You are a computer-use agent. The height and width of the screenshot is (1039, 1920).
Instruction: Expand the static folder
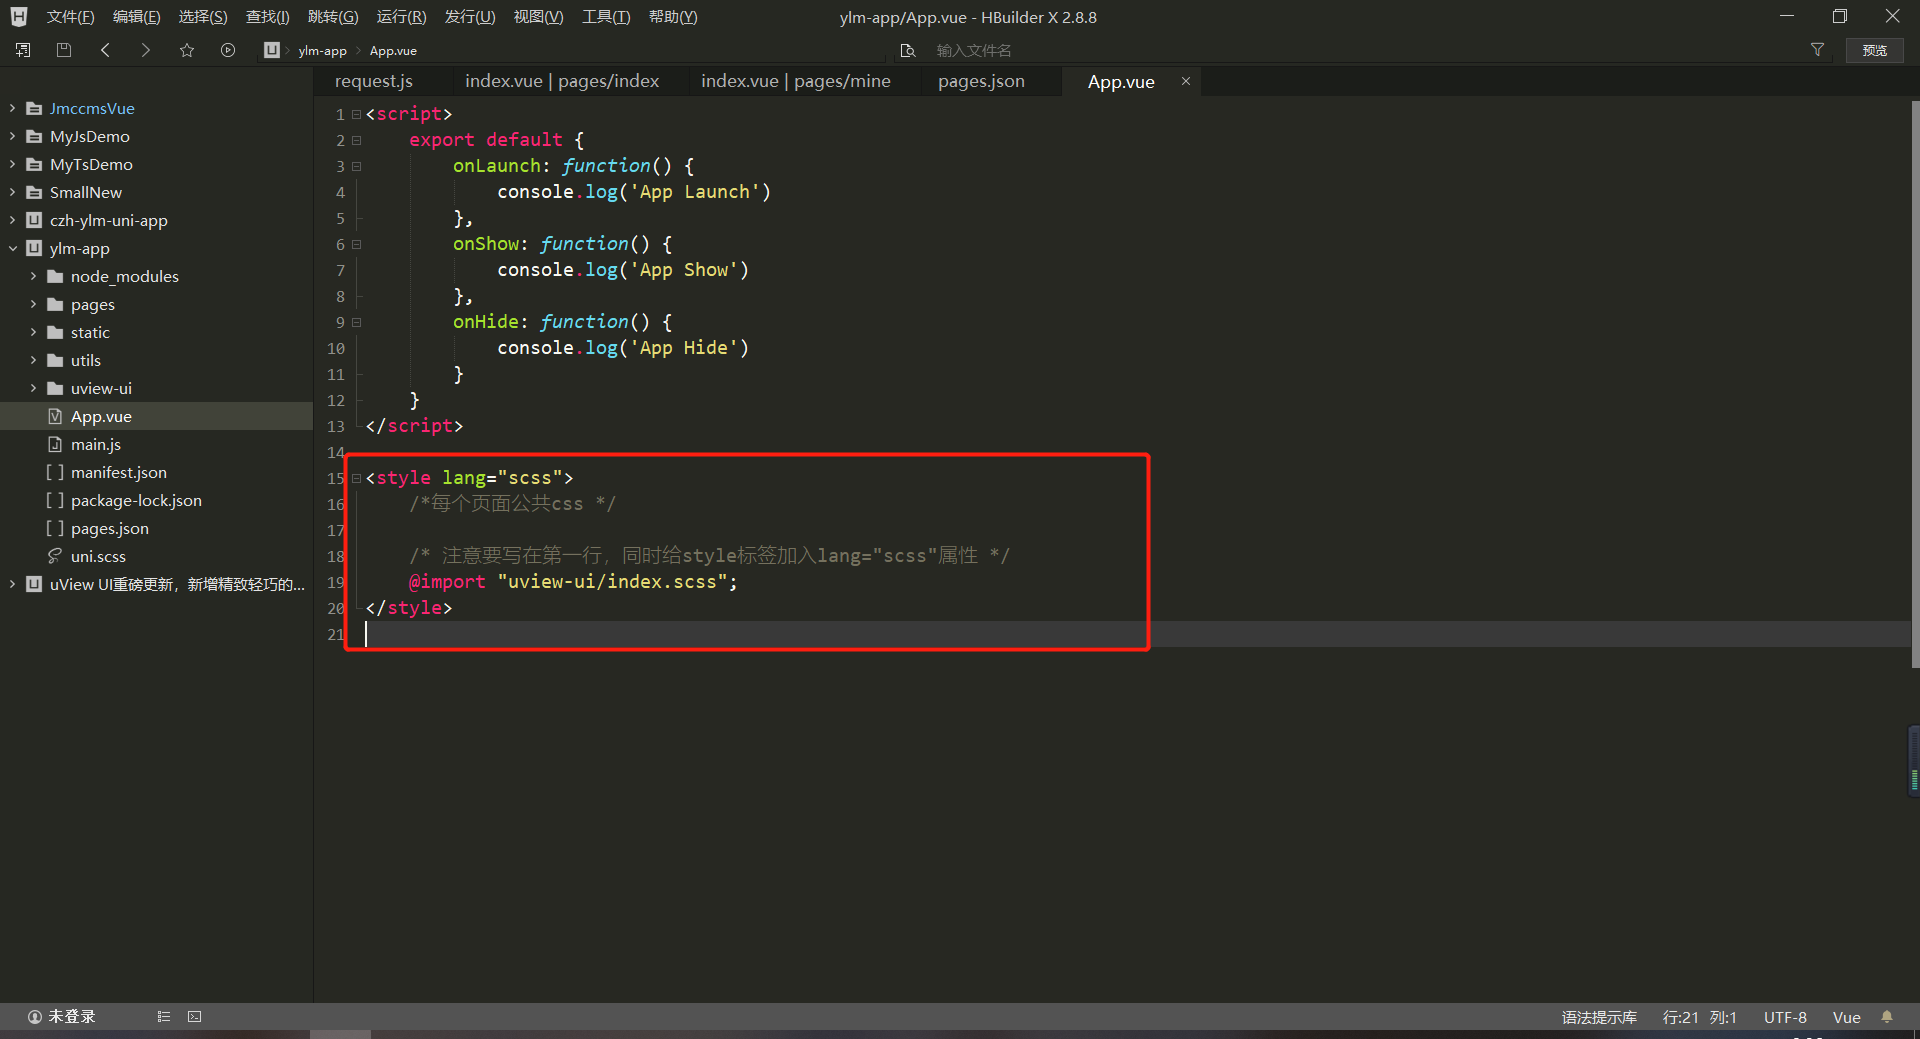coord(33,332)
